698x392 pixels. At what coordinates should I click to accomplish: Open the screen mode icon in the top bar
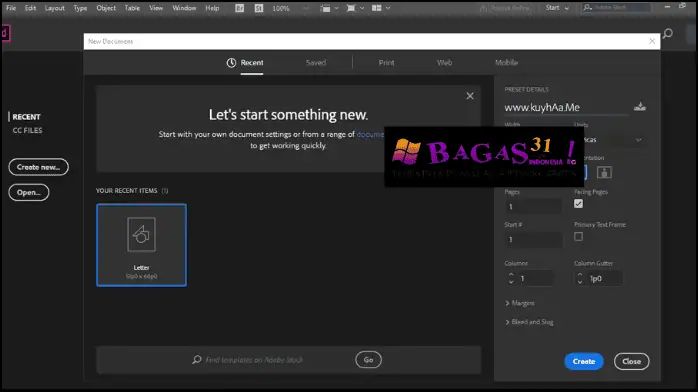(351, 8)
